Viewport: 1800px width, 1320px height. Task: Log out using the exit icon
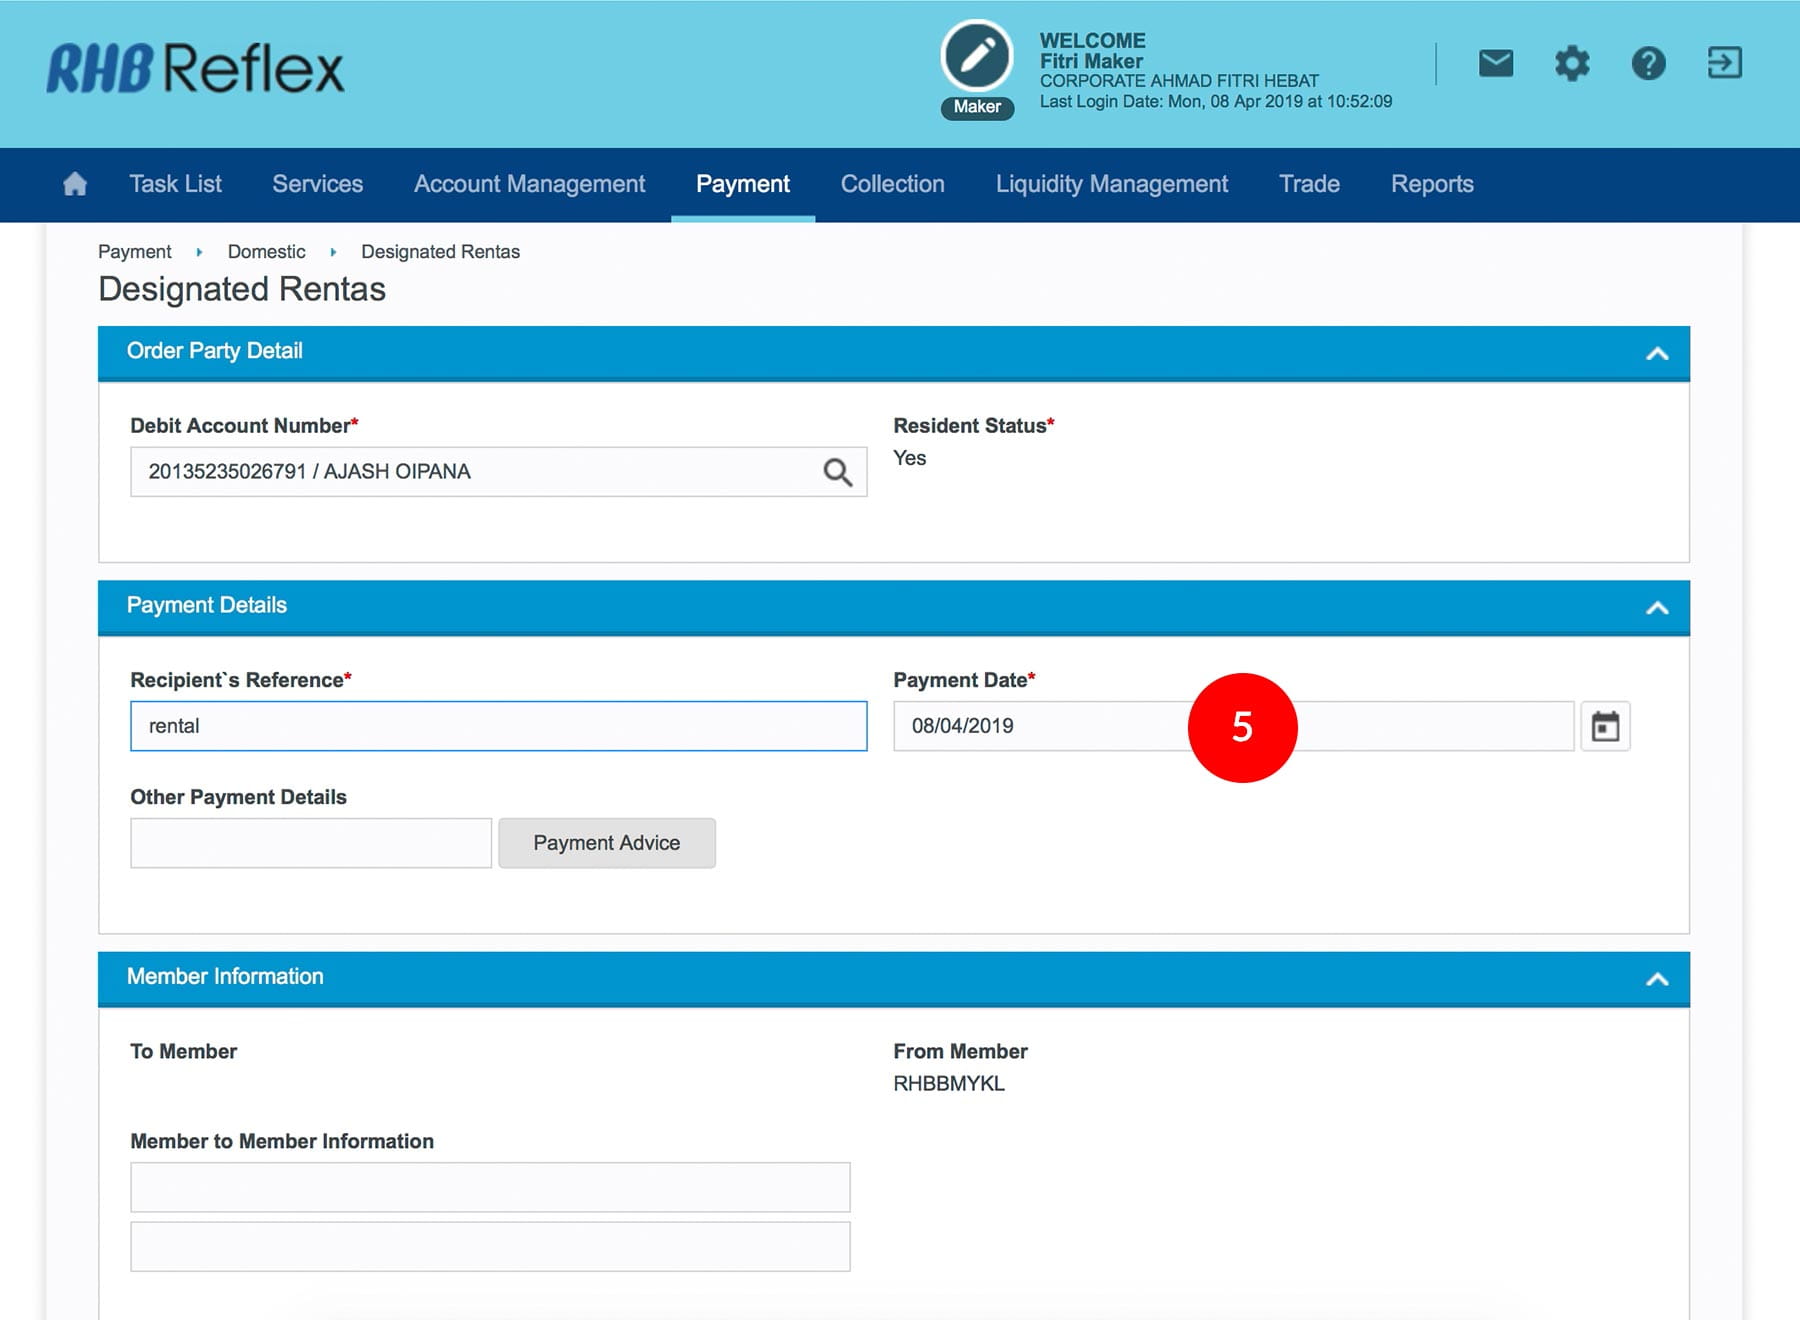point(1724,63)
